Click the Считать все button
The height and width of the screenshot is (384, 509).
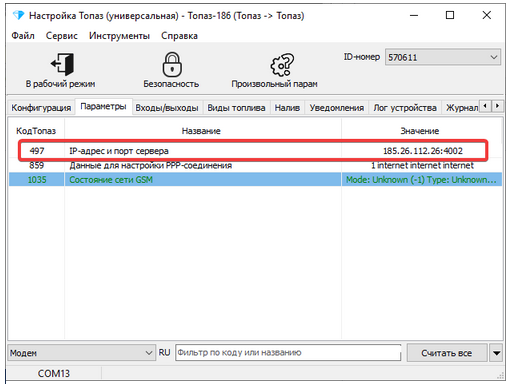447,353
